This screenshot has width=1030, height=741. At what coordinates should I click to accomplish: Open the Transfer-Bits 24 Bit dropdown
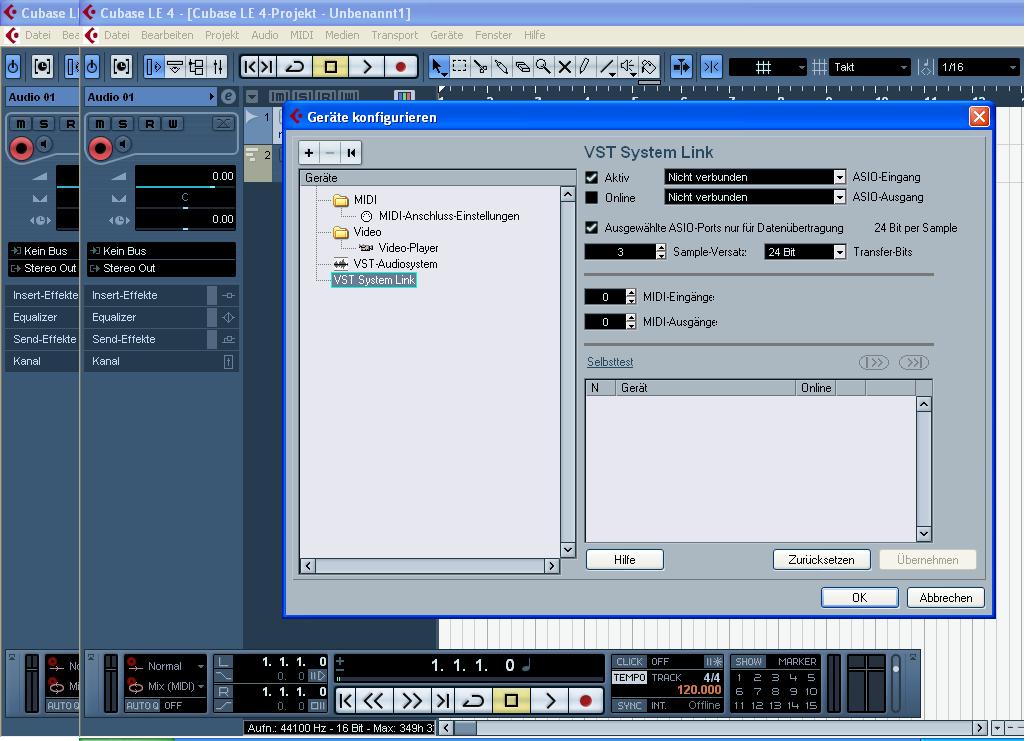[839, 252]
